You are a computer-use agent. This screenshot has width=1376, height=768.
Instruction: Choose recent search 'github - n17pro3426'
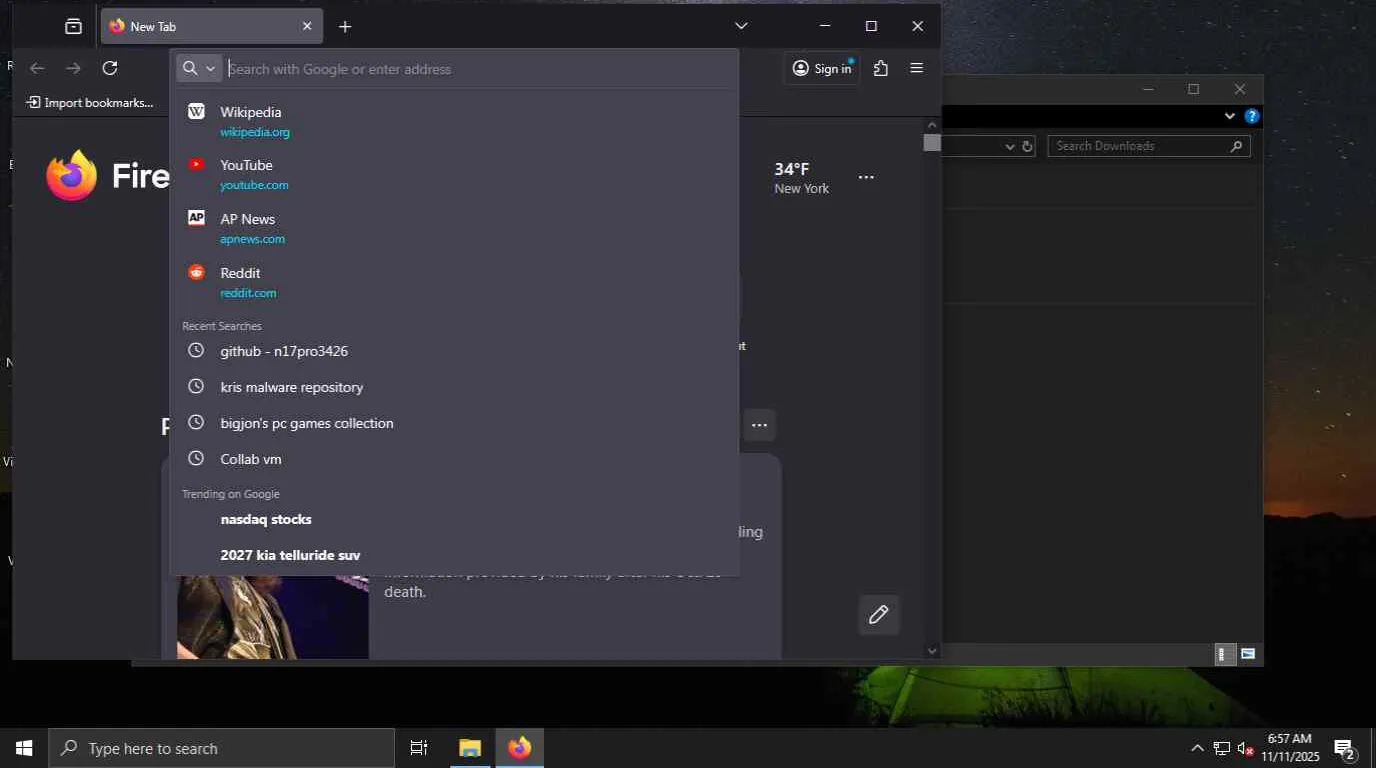click(454, 351)
